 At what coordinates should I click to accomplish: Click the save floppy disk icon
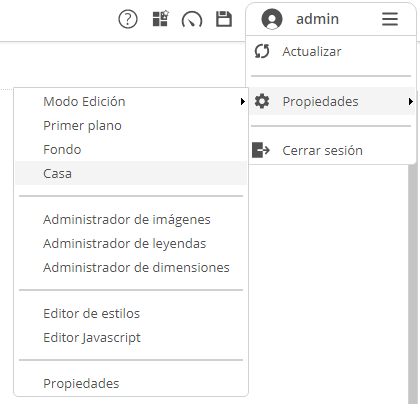tap(224, 19)
